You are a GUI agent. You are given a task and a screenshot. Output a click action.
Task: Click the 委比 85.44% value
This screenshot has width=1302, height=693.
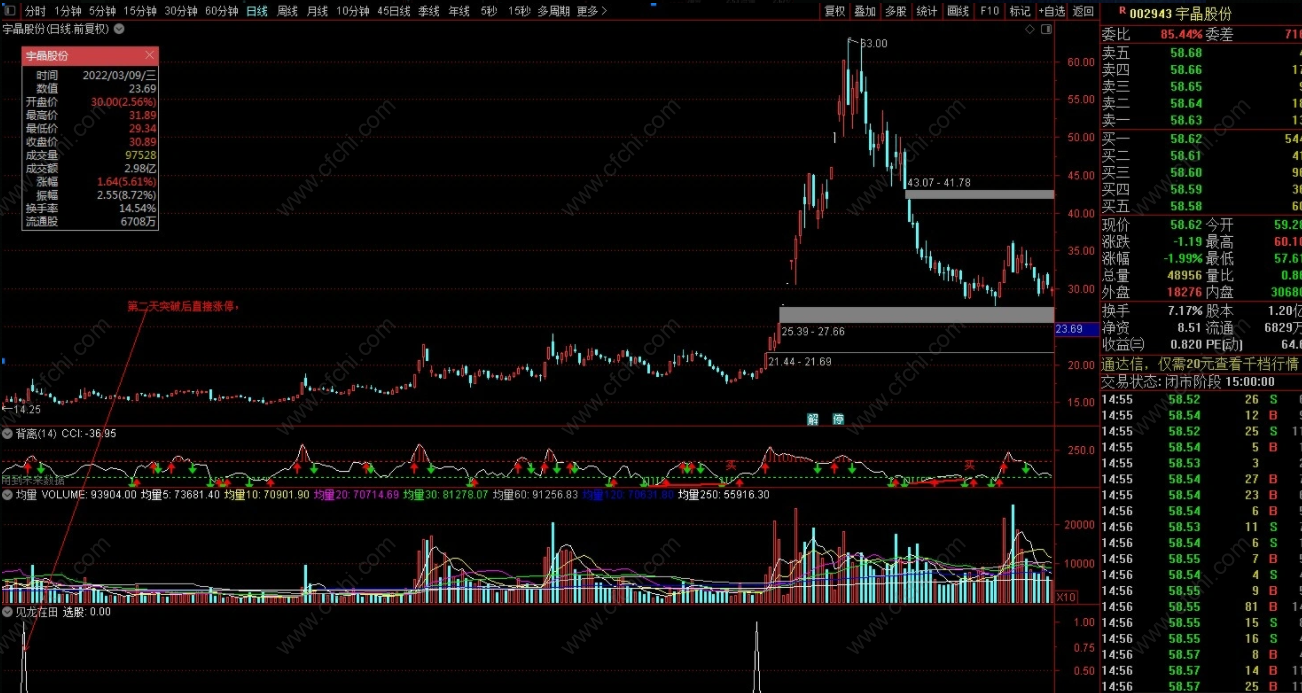point(1180,34)
